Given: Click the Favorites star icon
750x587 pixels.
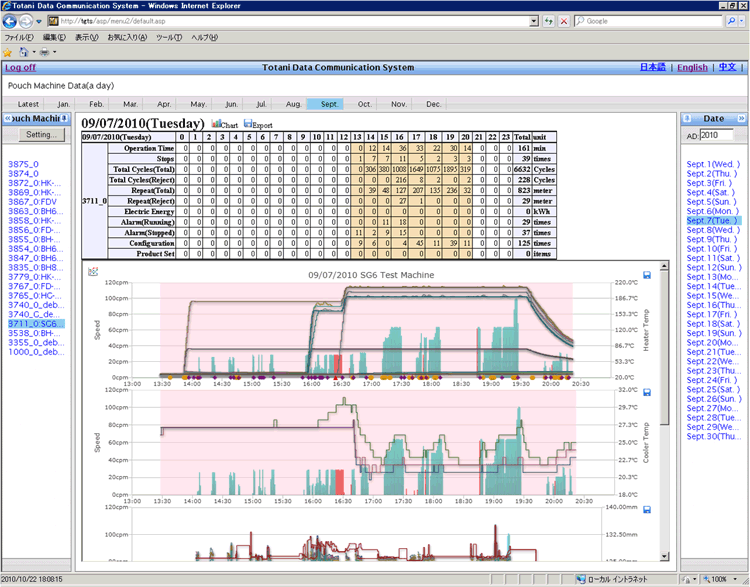Looking at the screenshot, I should pos(7,52).
